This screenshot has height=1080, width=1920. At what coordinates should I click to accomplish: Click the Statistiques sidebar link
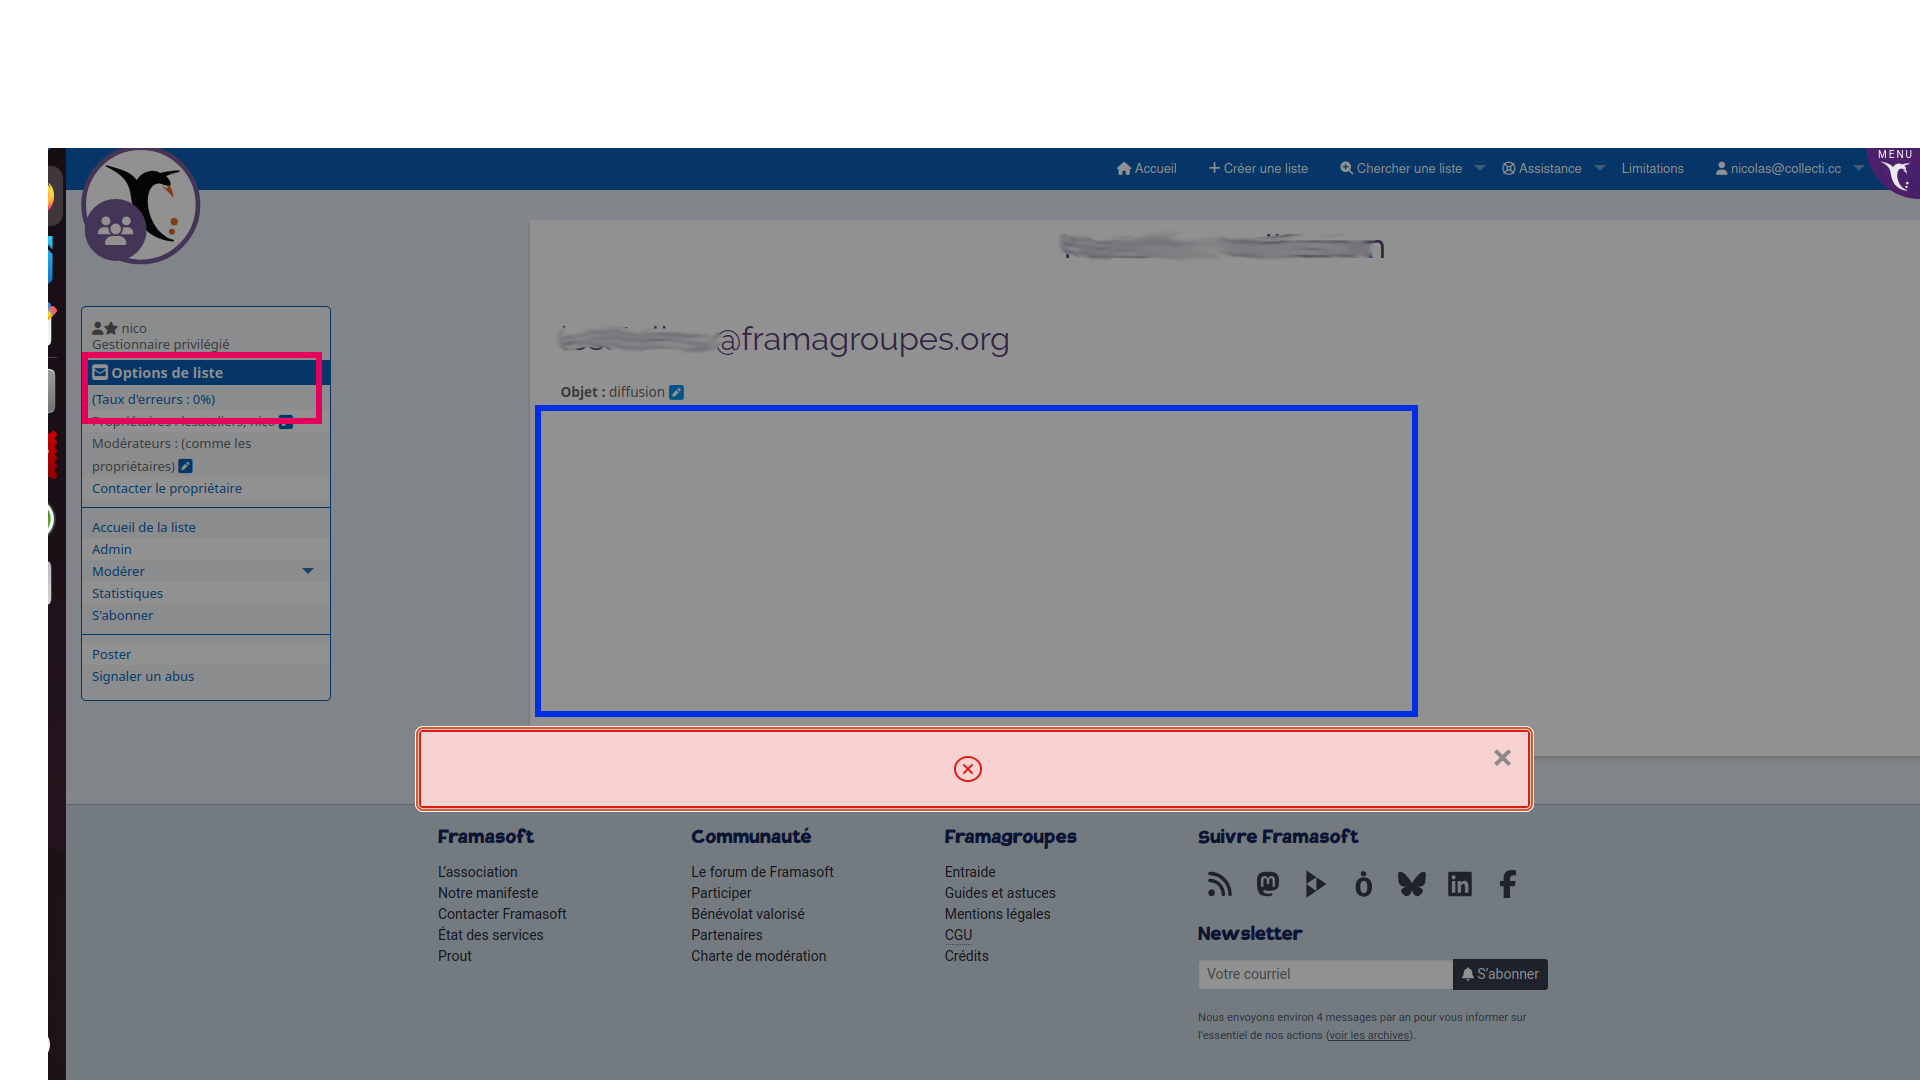[127, 593]
